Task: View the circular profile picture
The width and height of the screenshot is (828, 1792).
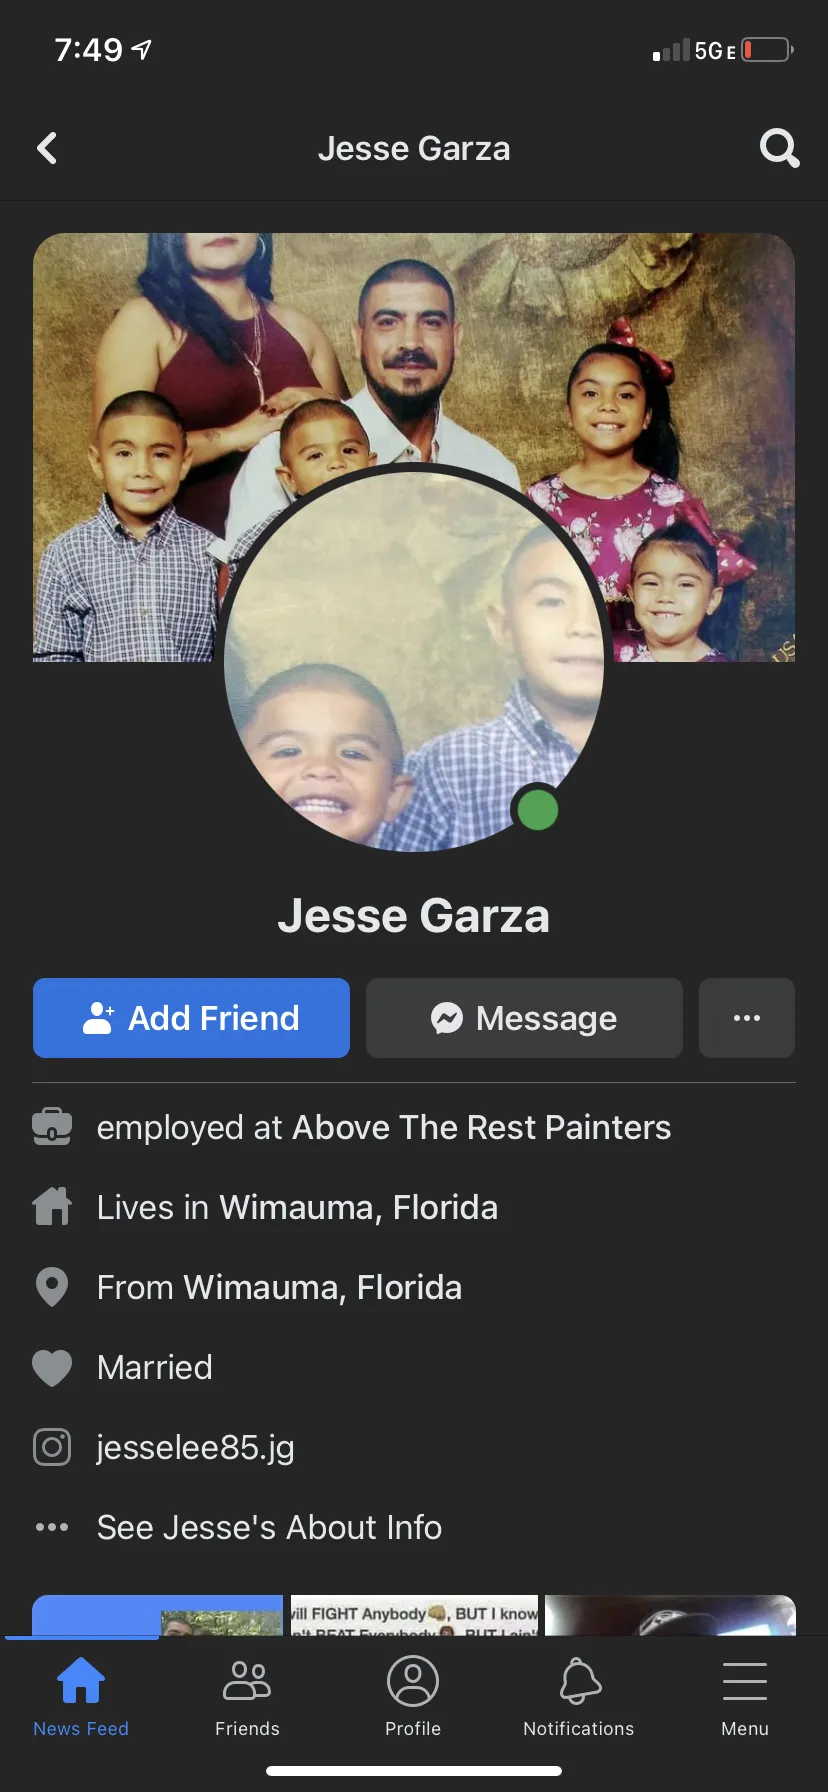Action: (x=414, y=661)
